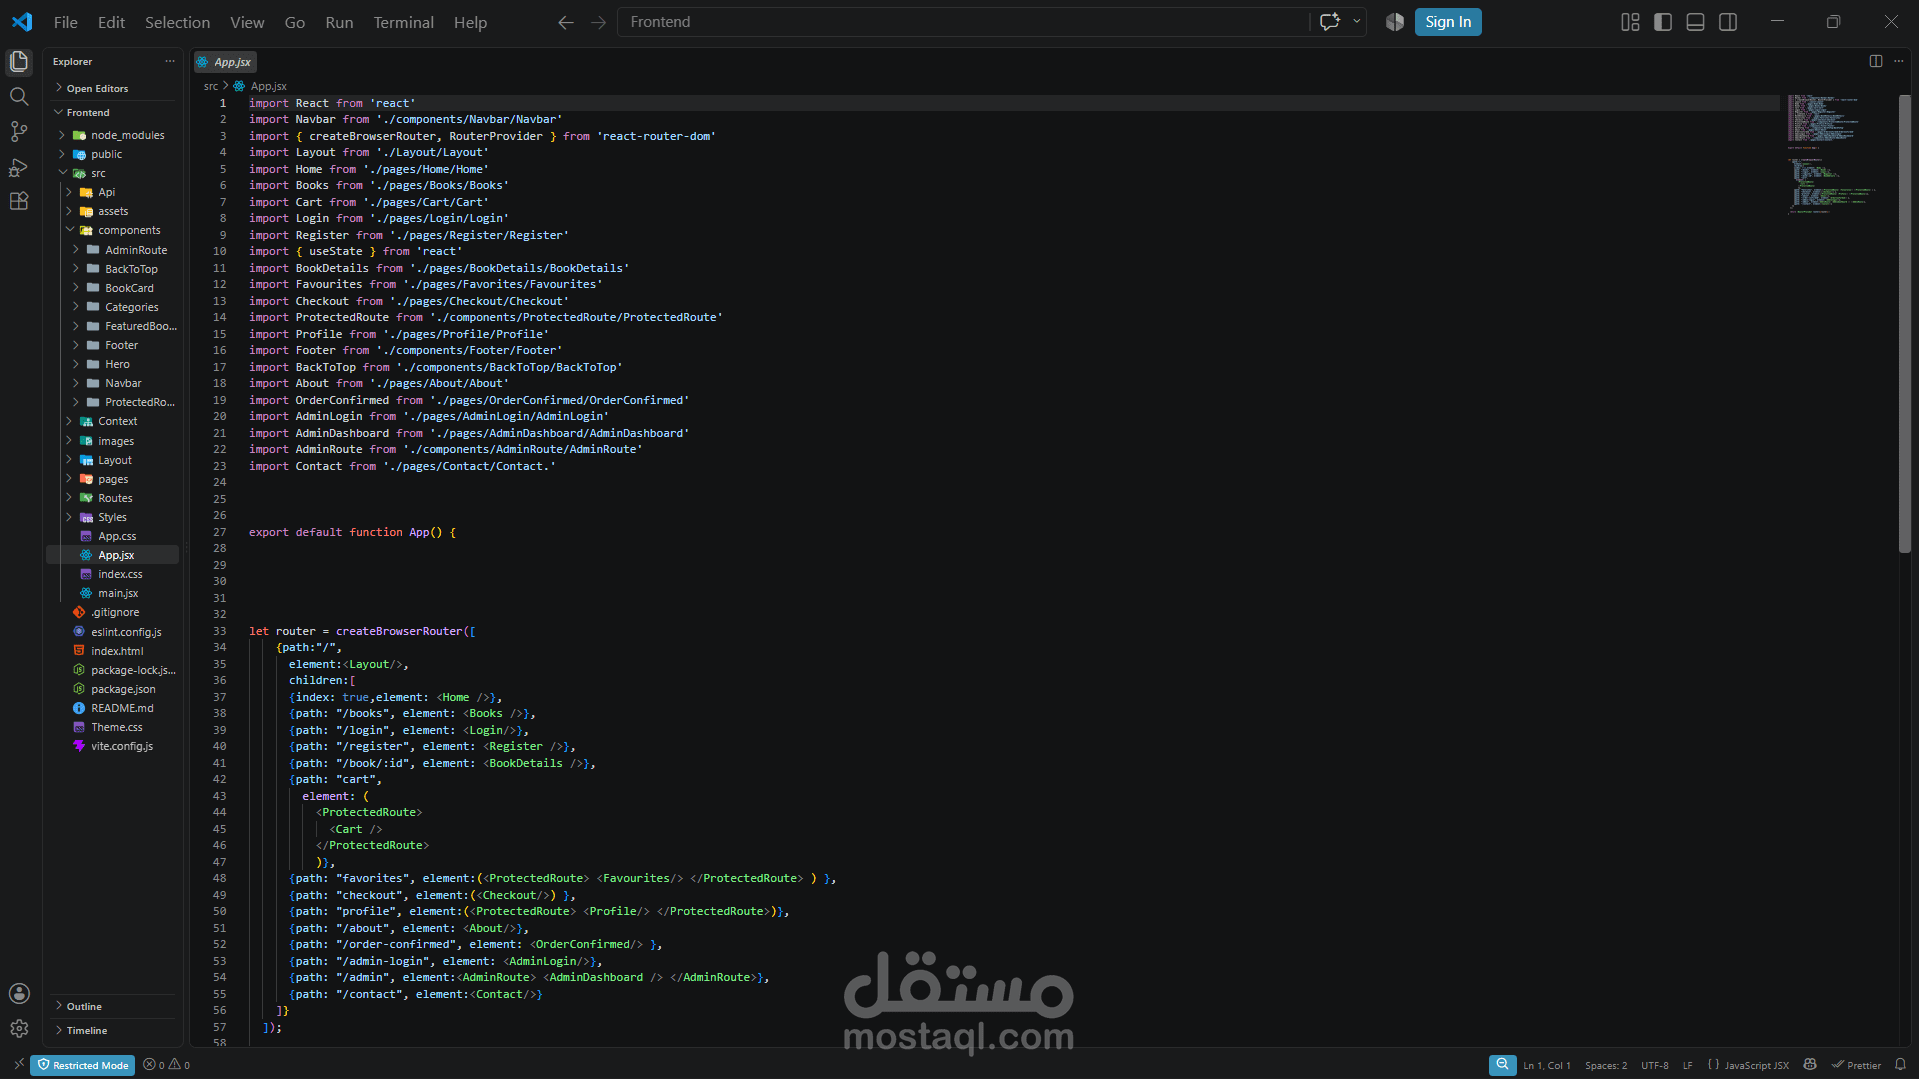The height and width of the screenshot is (1079, 1919).
Task: Select the App.jsx editor tab
Action: (x=225, y=62)
